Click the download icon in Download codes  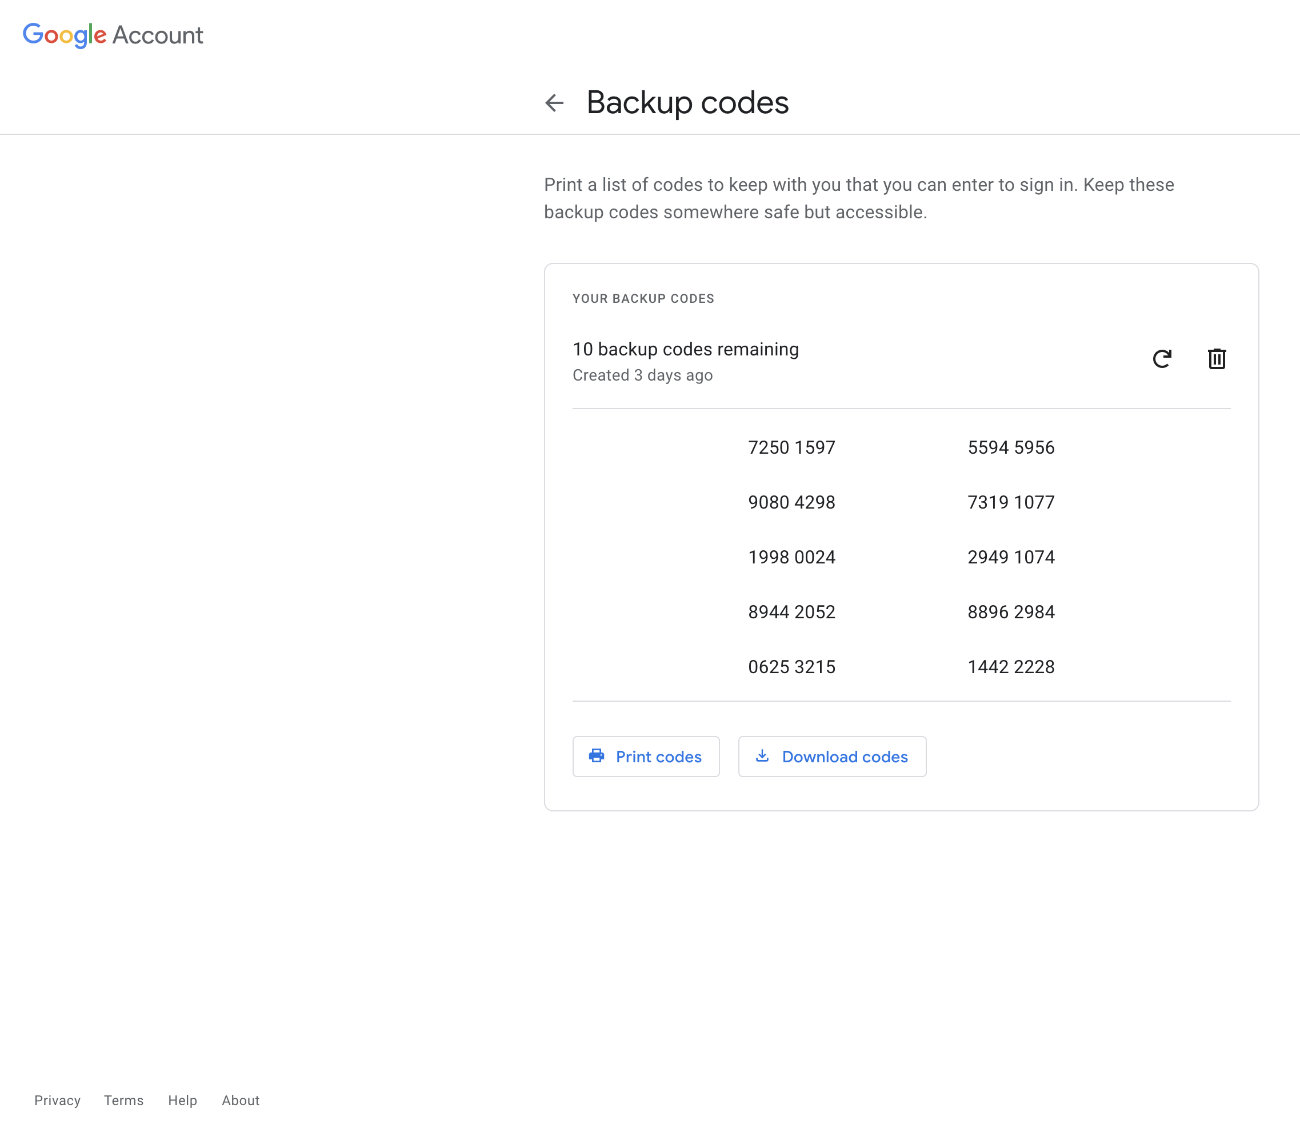[x=763, y=757]
